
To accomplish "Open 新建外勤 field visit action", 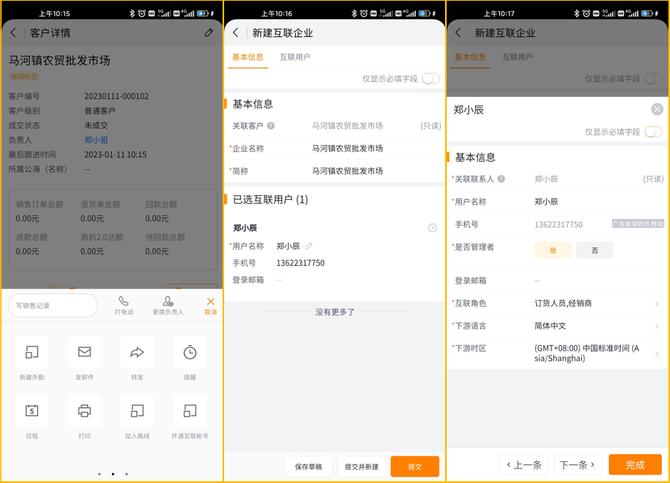I will point(31,353).
